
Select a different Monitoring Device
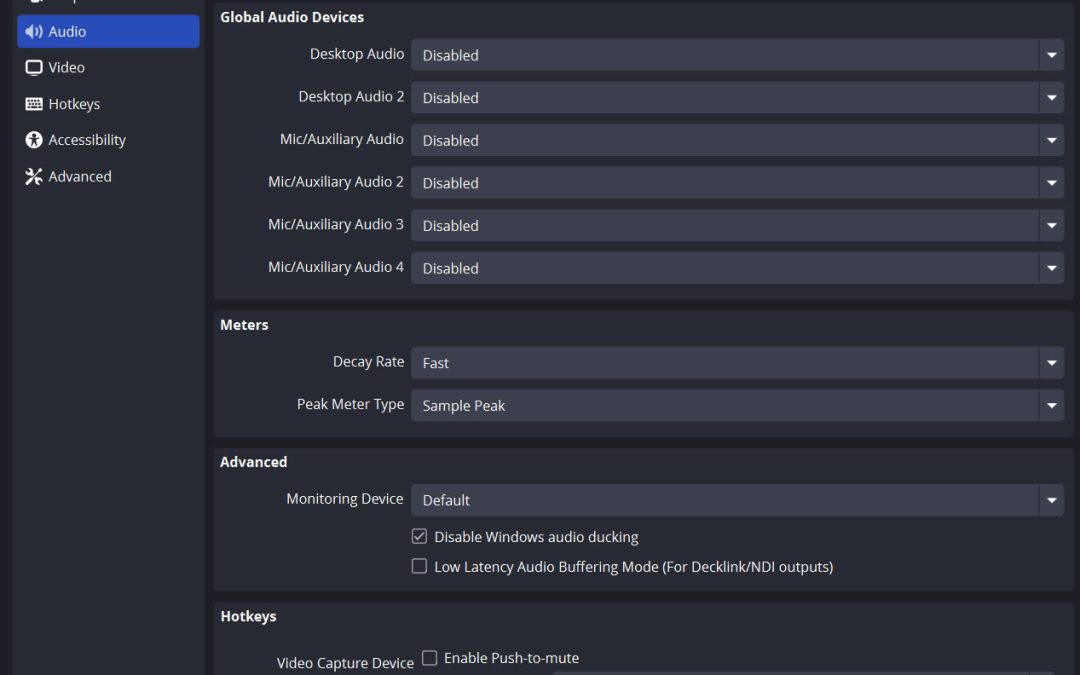coord(737,500)
